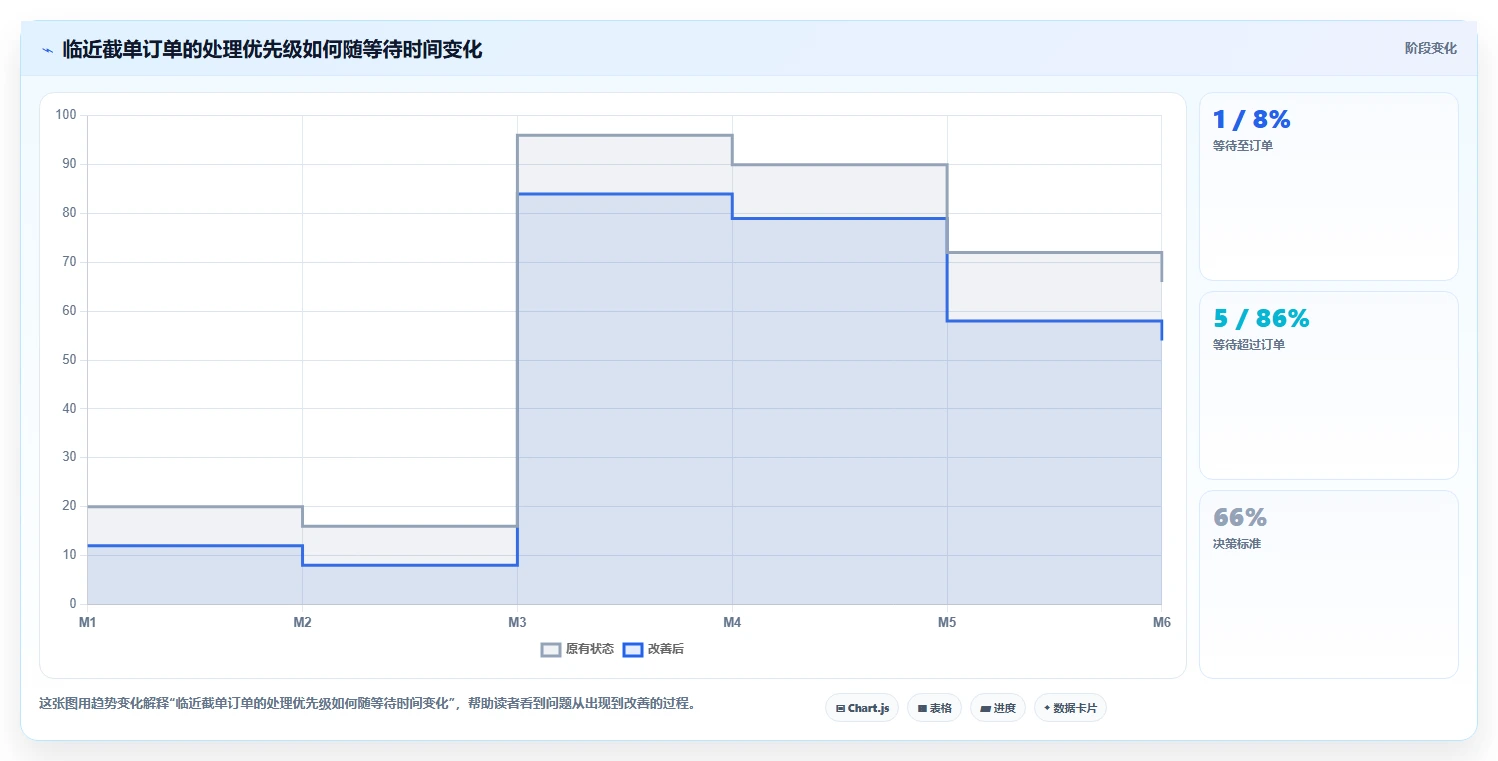This screenshot has height=761, width=1498.
Task: Toggle the 原有状态 legend label
Action: (x=590, y=649)
